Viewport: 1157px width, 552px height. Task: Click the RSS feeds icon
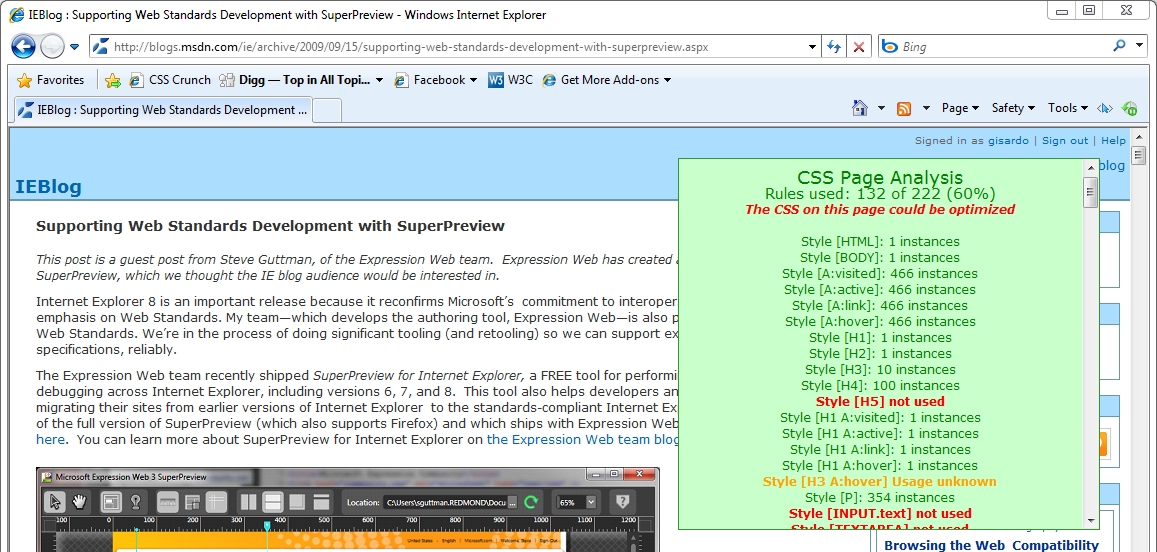pos(904,109)
